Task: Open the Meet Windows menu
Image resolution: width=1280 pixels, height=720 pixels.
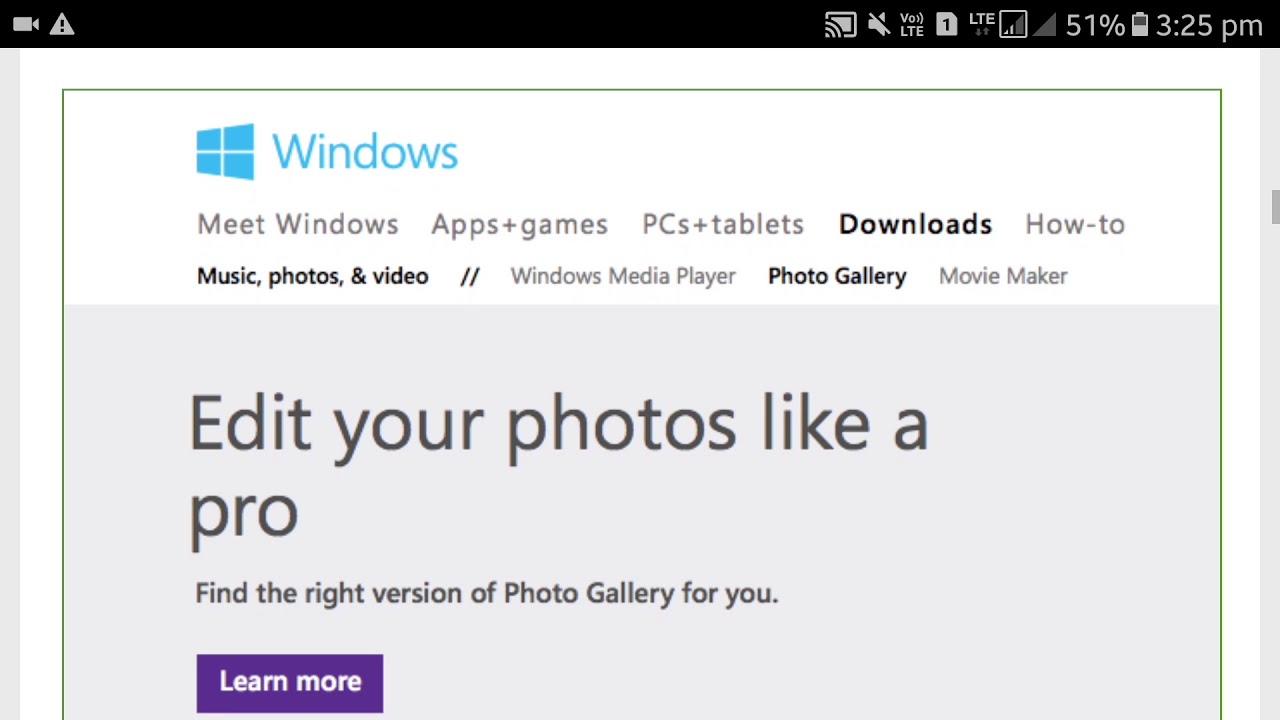Action: click(298, 224)
